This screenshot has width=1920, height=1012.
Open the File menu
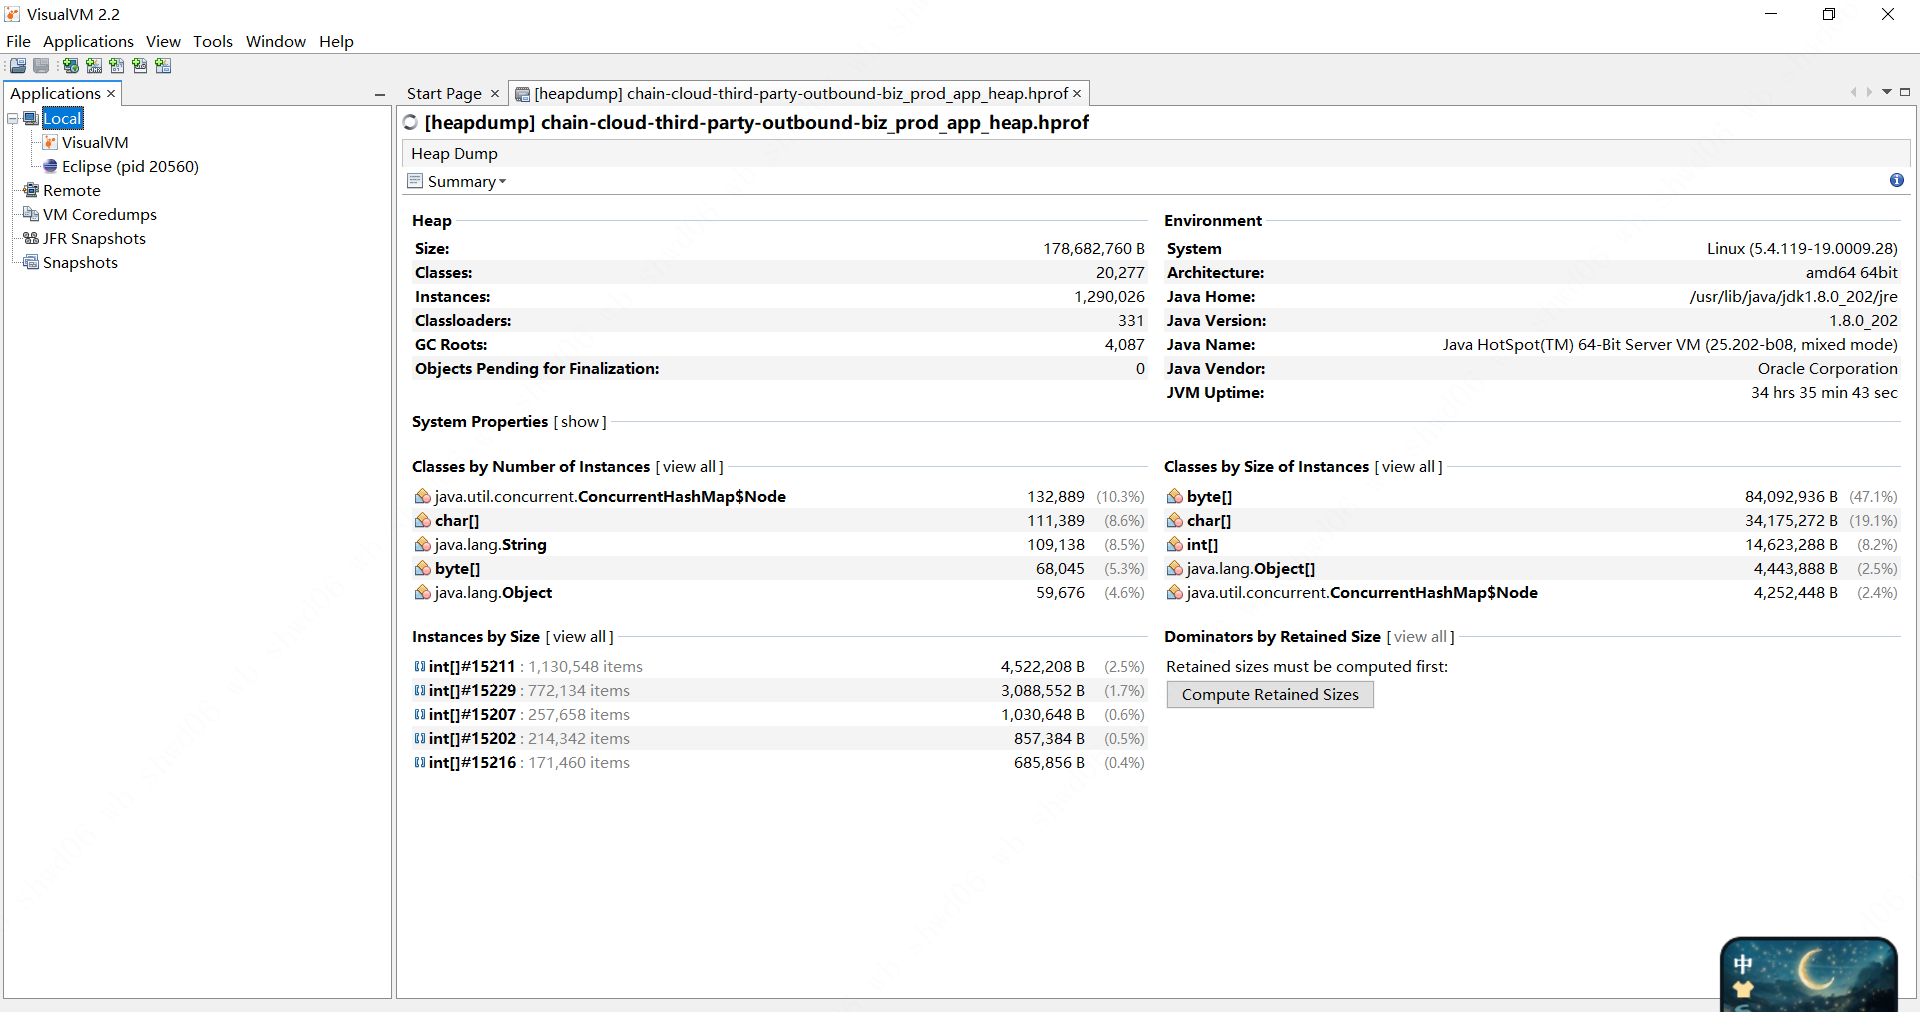18,41
